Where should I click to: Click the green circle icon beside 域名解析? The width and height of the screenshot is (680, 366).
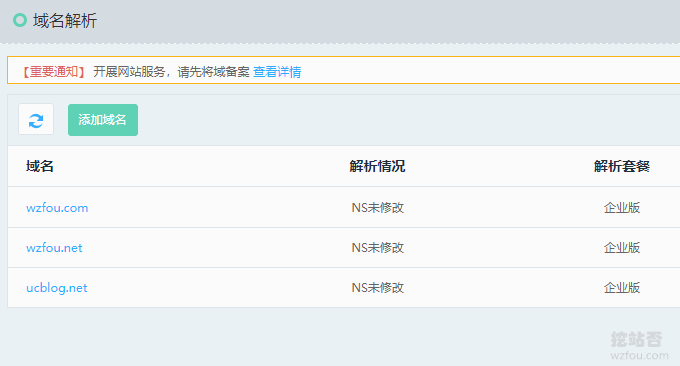click(x=20, y=20)
